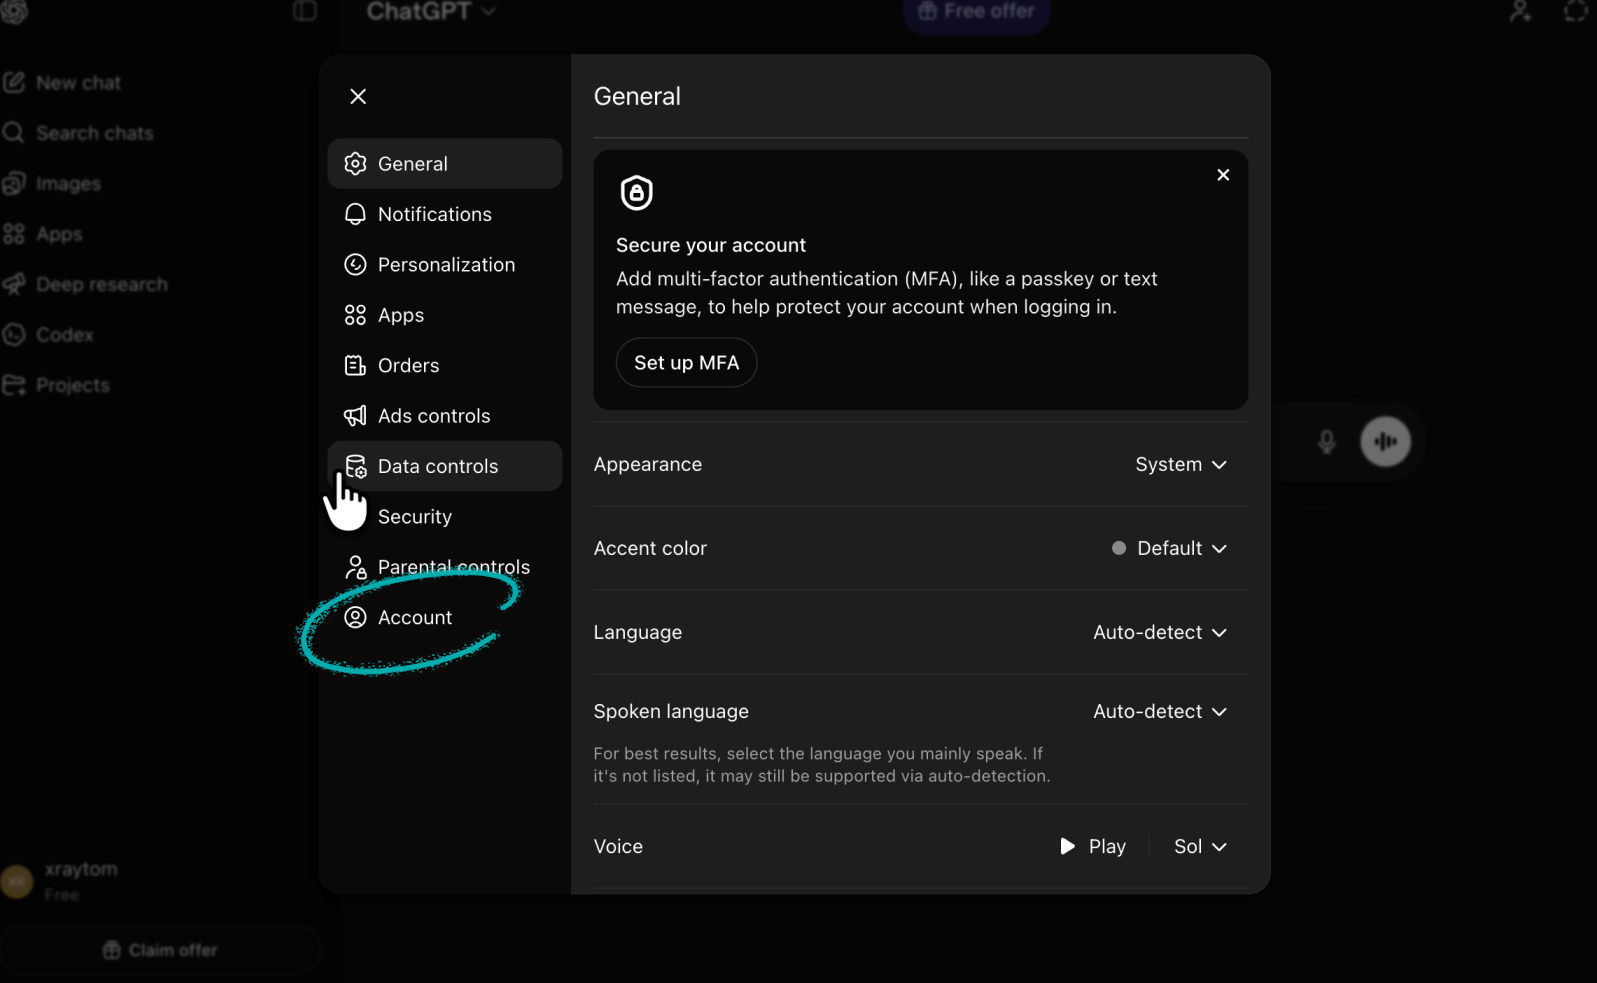Open Parental controls settings tab

(x=444, y=567)
